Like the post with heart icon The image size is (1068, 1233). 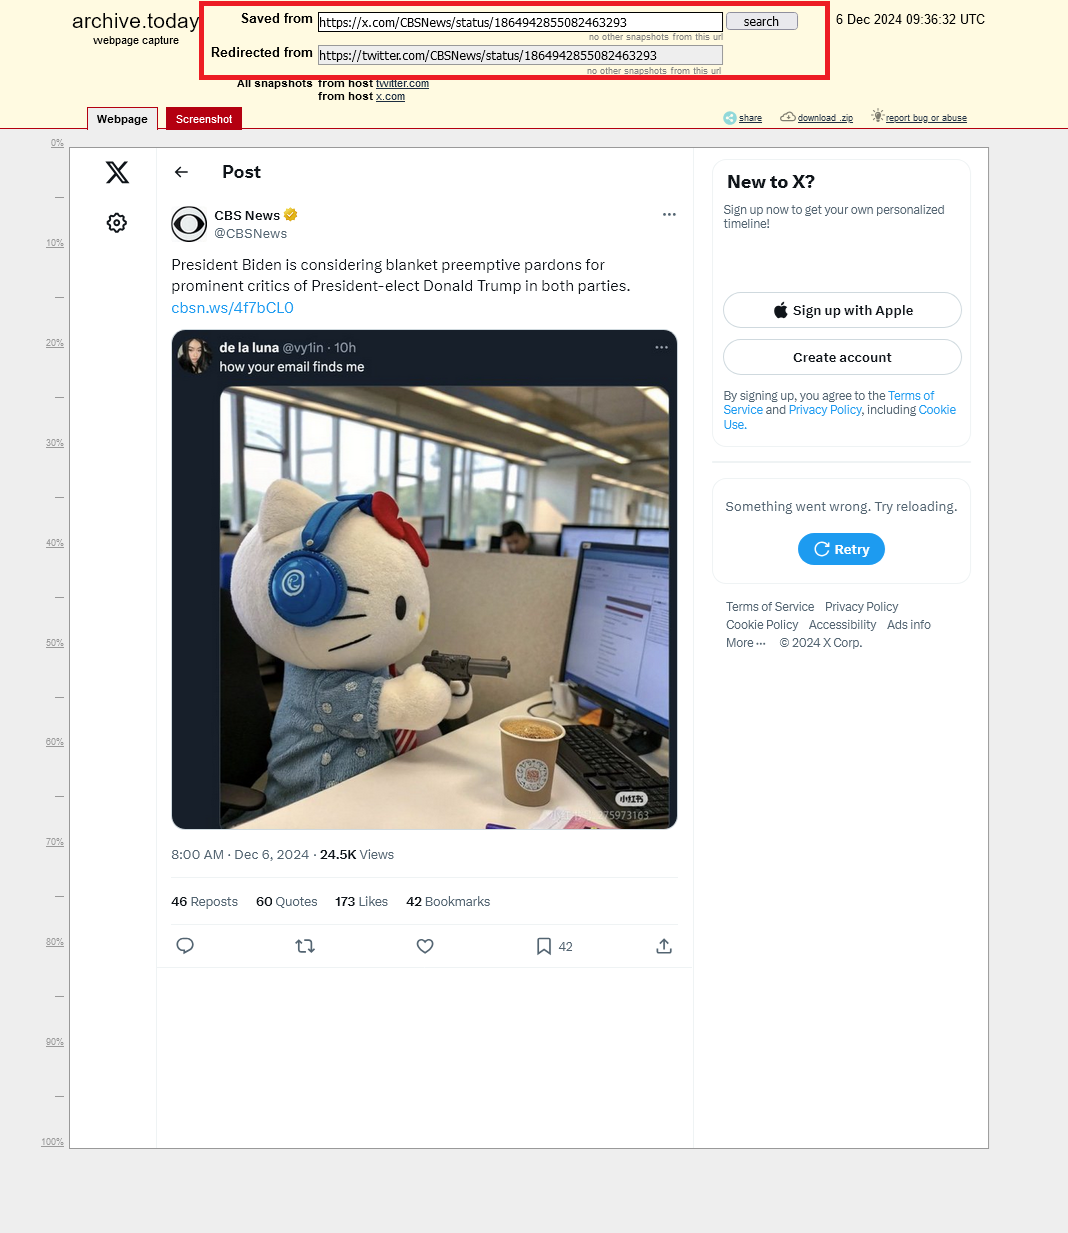425,946
